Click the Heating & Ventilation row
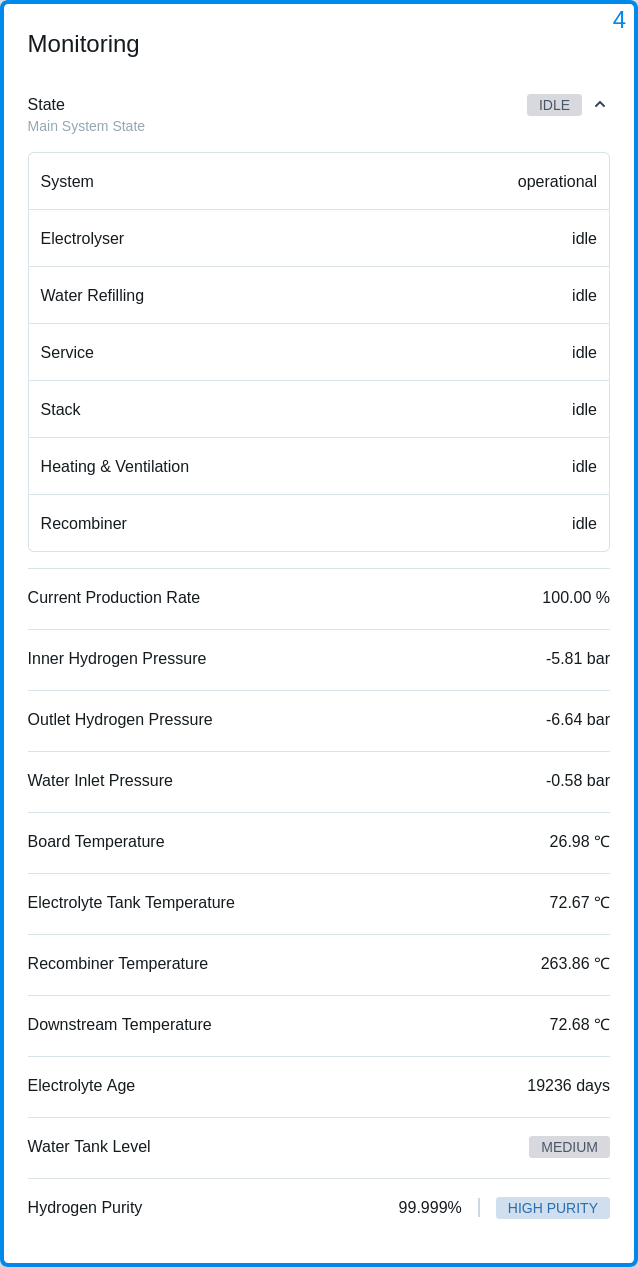 point(318,466)
